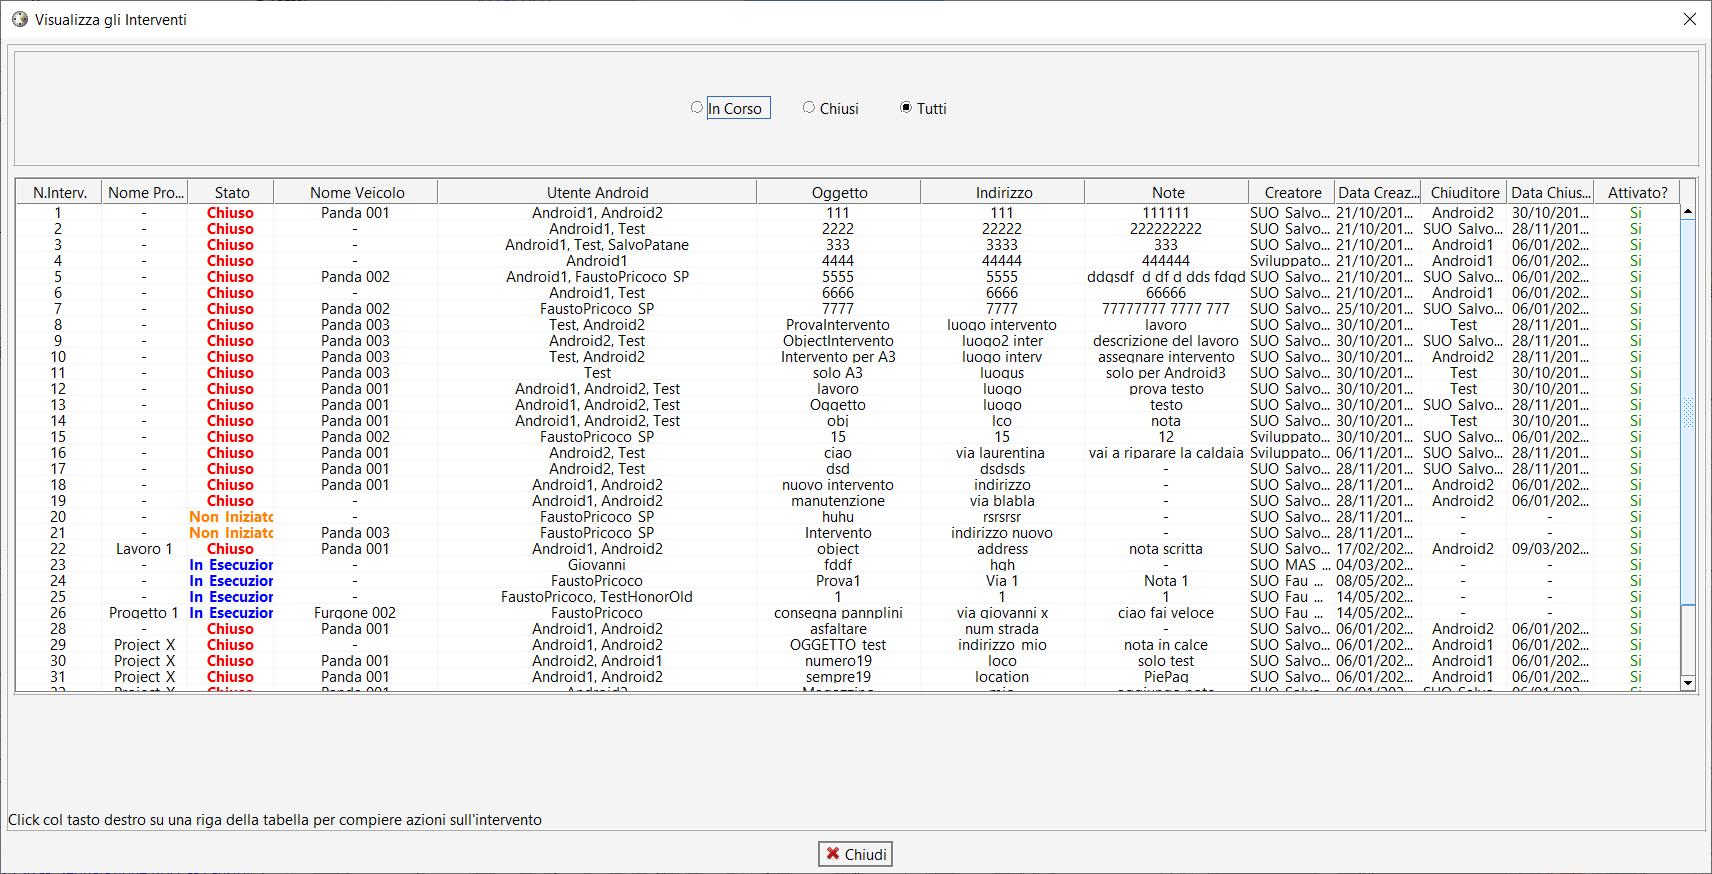This screenshot has height=874, width=1712.
Task: Select the row with Oggetto 'ProvaIntervento'
Action: pos(848,325)
